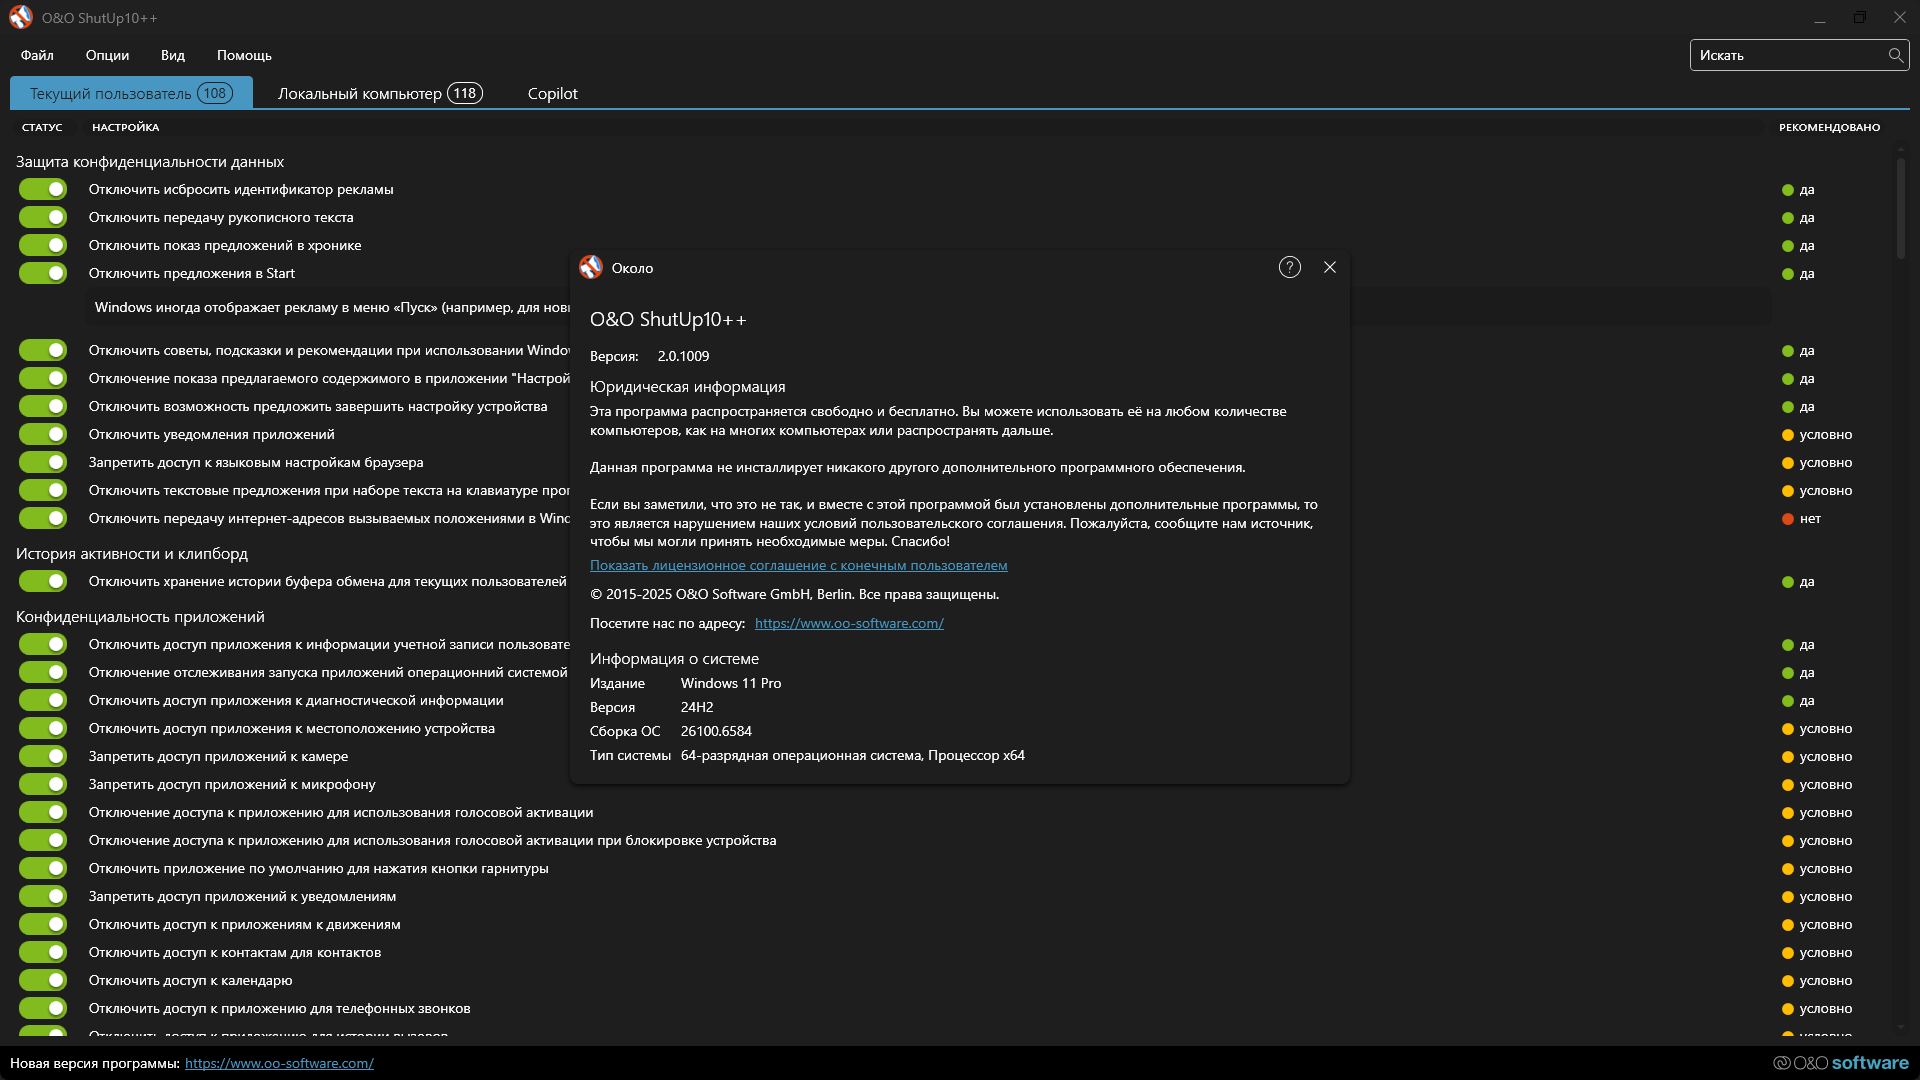Click the Искать search input field

(1780, 55)
